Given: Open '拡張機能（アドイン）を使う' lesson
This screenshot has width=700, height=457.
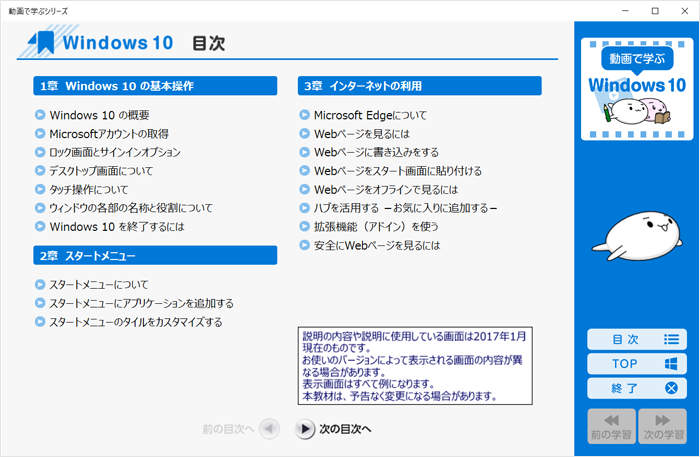Looking at the screenshot, I should click(376, 227).
